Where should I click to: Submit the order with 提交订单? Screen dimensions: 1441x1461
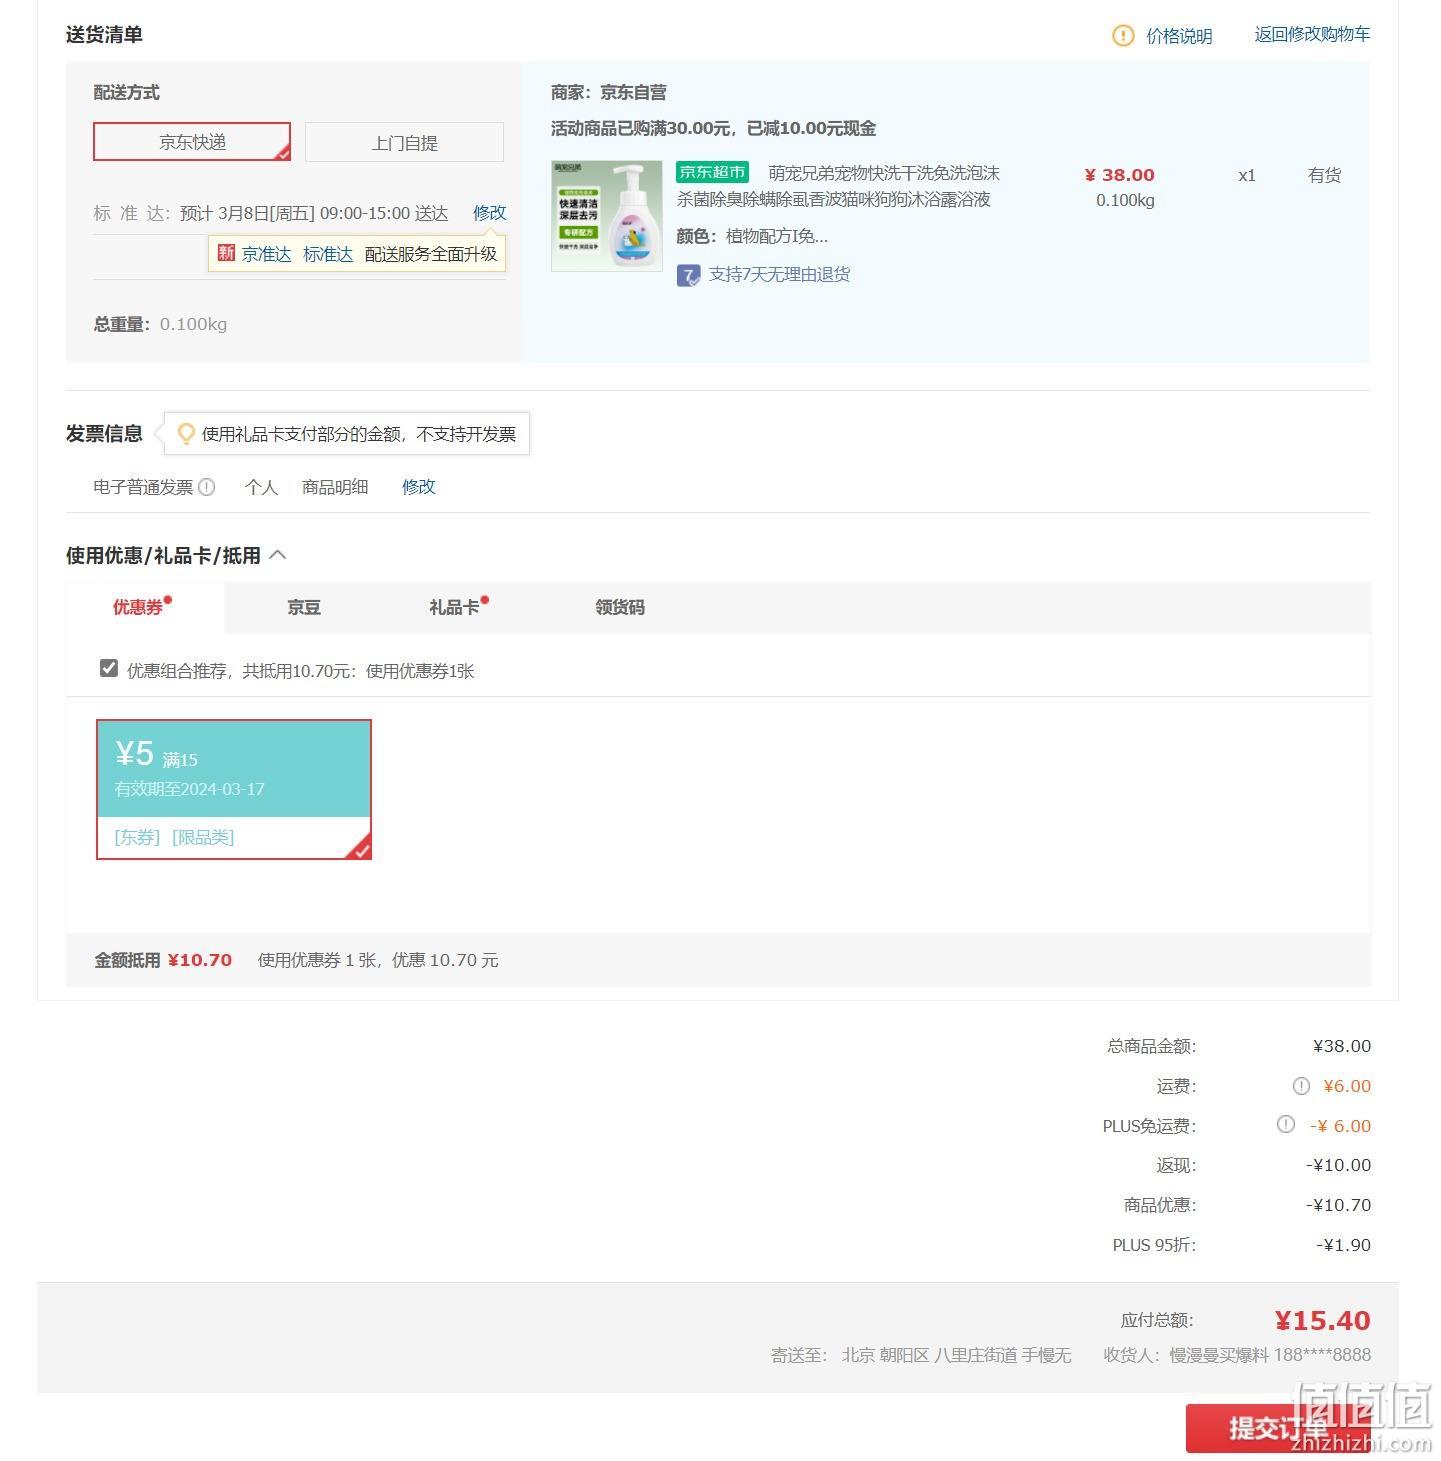pos(1278,1428)
